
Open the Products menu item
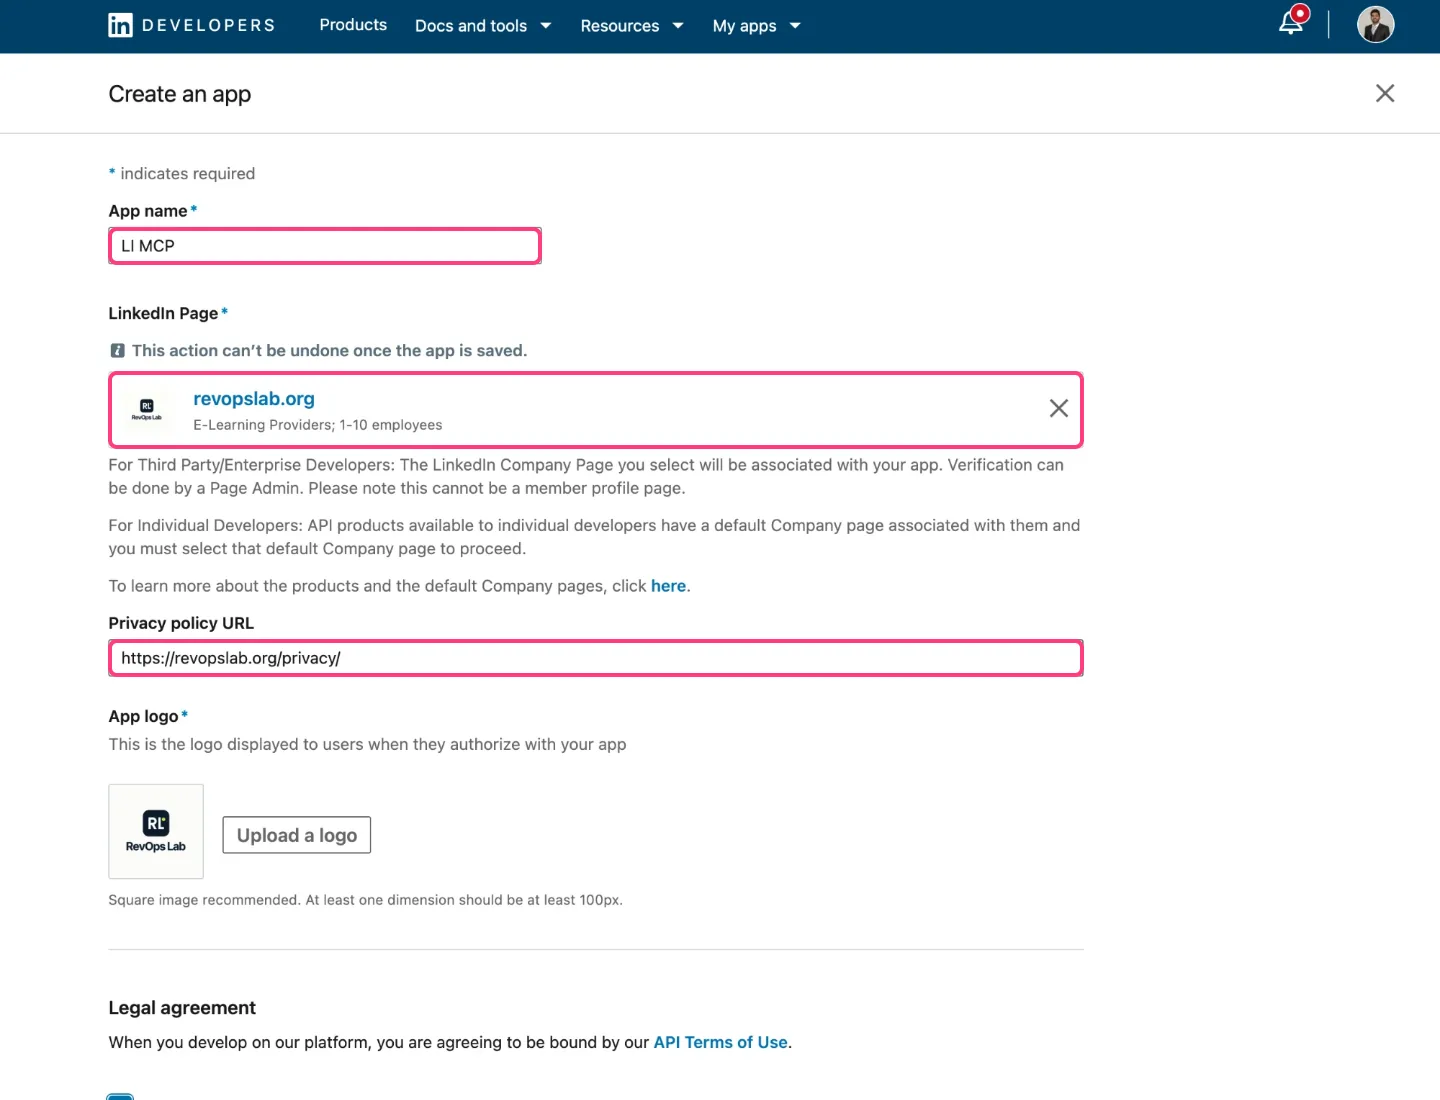[353, 25]
